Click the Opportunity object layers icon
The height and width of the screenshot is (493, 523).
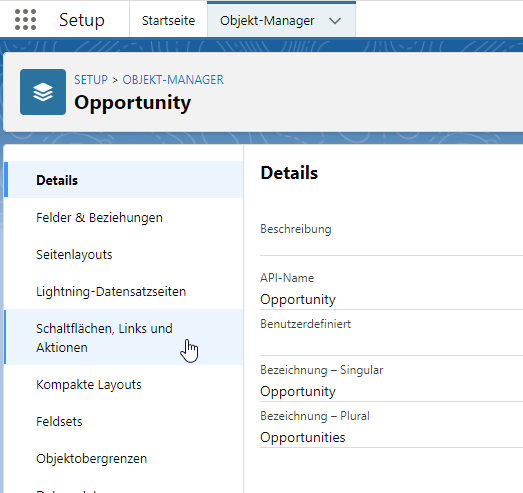pyautogui.click(x=43, y=92)
